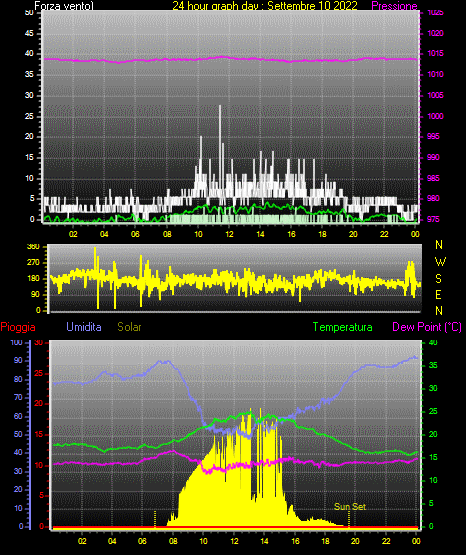Click the green '25' temperature axis value
The height and width of the screenshot is (555, 466).
coord(433,411)
